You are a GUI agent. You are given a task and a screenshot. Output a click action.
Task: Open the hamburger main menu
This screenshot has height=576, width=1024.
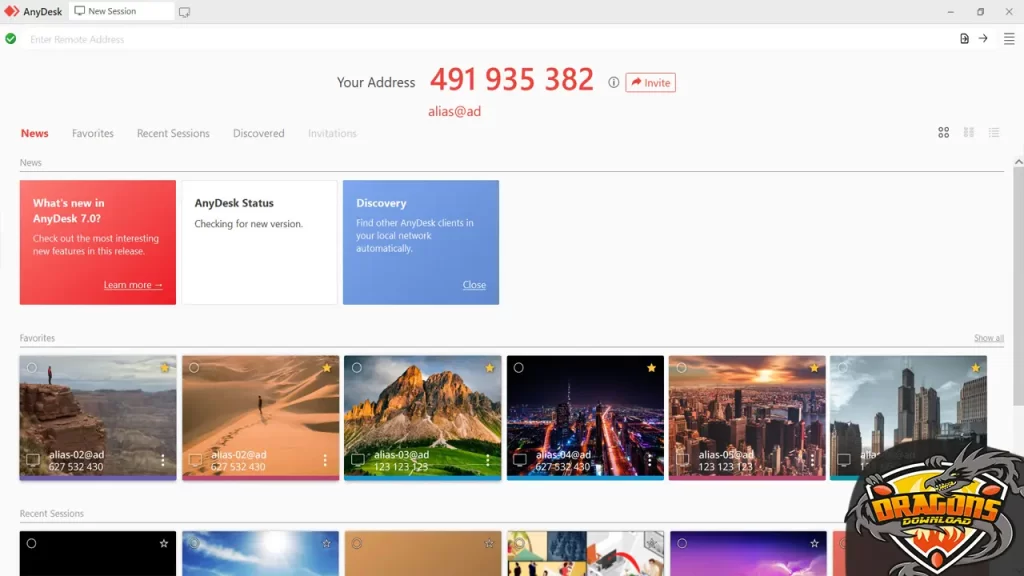1010,38
